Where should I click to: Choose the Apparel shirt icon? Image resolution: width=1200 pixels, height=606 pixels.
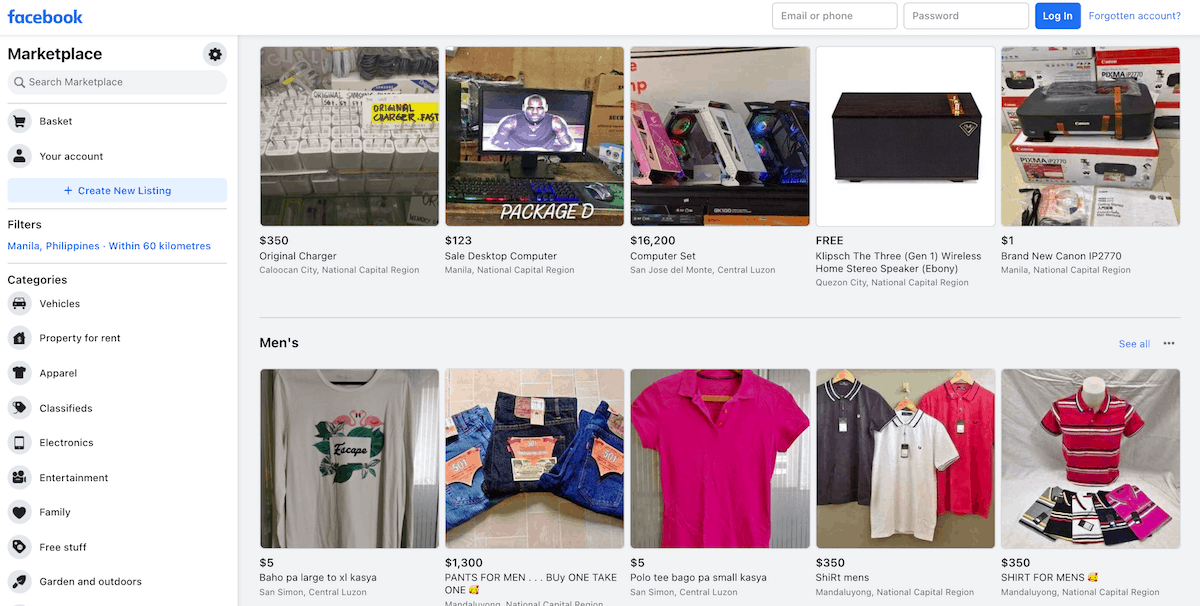19,373
